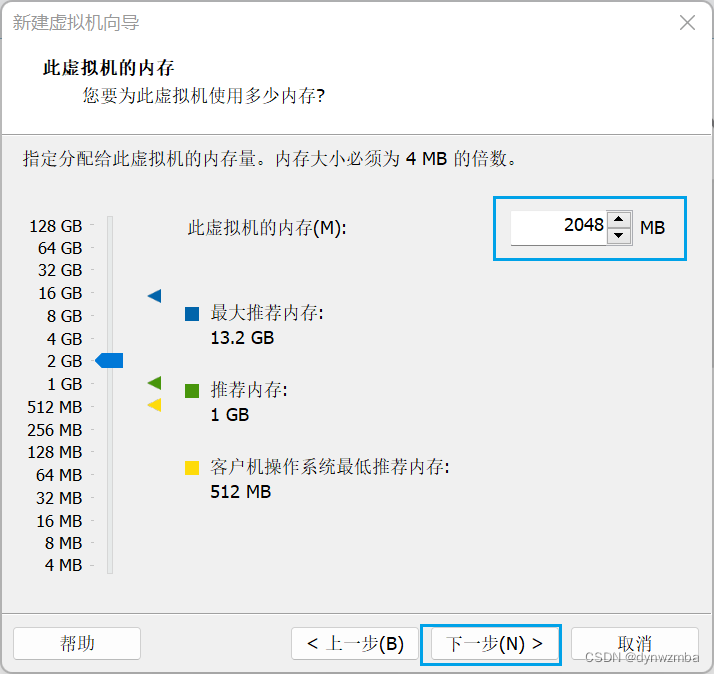Click the 2 GB slider label
Screen dimensions: 714x674
tap(64, 361)
